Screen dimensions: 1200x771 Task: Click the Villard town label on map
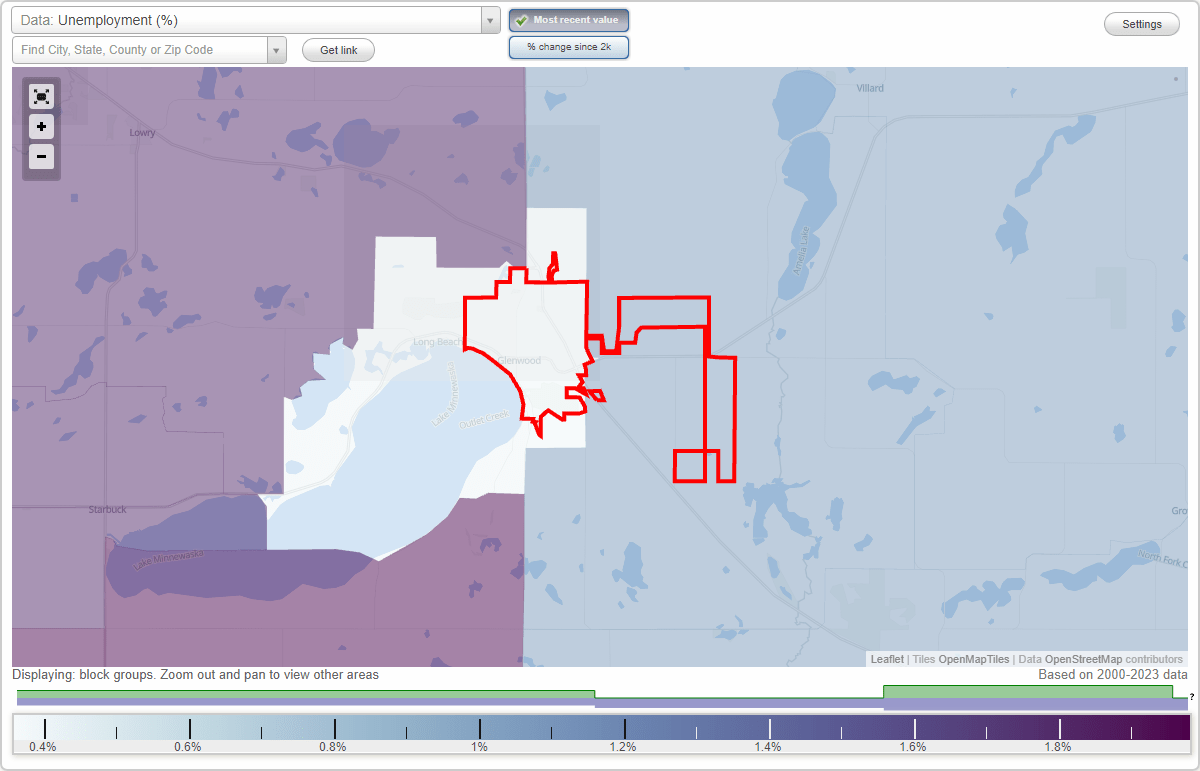(870, 88)
